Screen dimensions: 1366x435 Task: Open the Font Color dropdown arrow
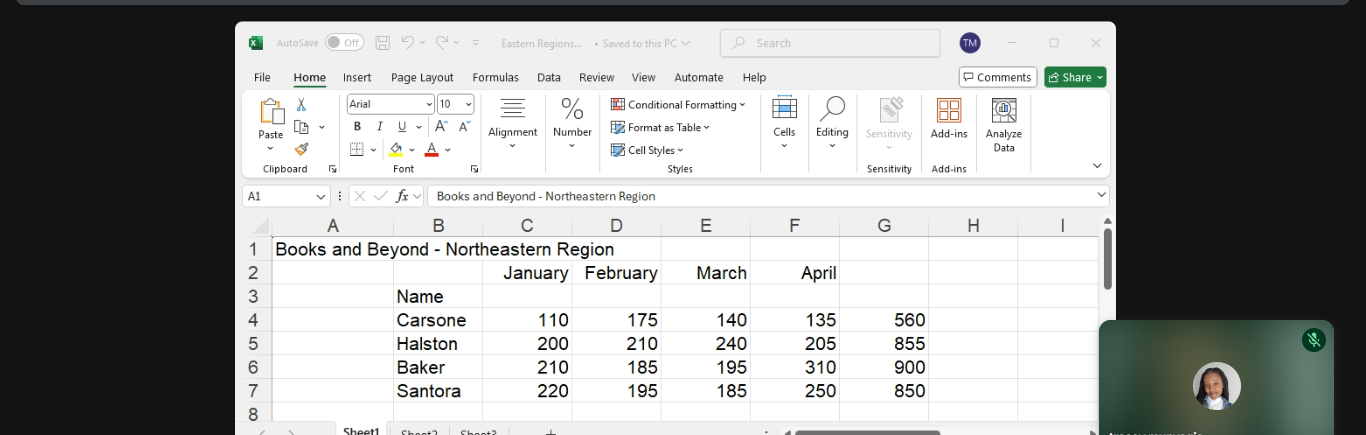(x=448, y=150)
